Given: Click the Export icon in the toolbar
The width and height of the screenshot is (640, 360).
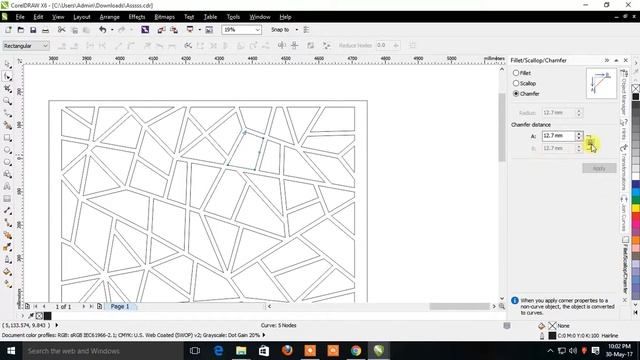Looking at the screenshot, I should click(174, 30).
